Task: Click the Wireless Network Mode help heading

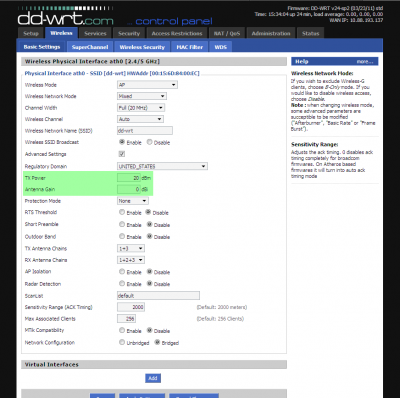Action: click(x=322, y=73)
